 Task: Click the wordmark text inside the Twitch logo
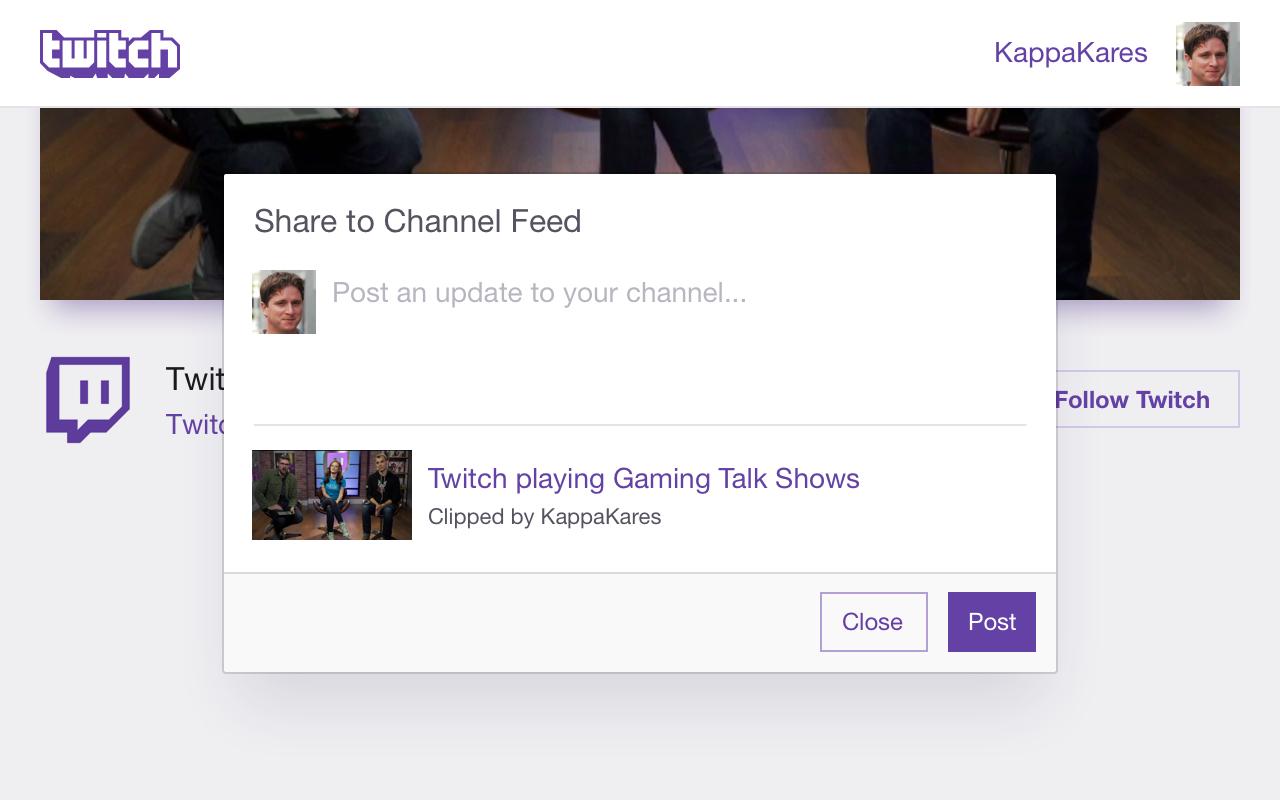110,53
